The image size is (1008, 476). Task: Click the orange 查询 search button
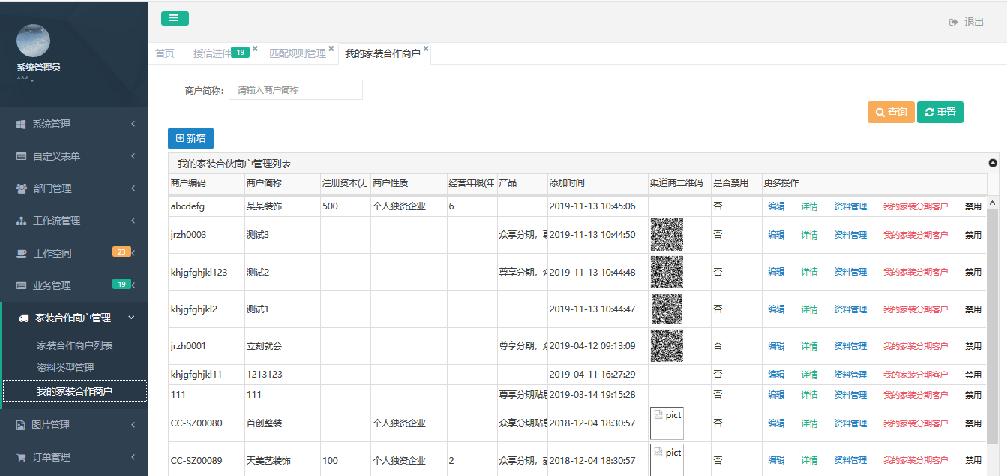pos(891,112)
